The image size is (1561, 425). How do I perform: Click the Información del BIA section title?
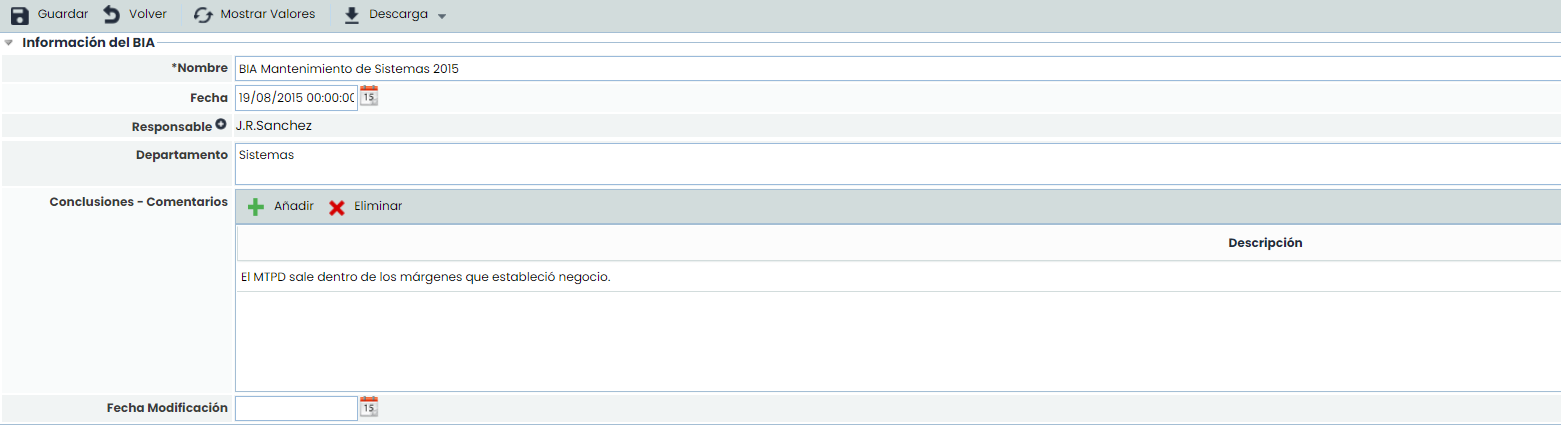(88, 43)
